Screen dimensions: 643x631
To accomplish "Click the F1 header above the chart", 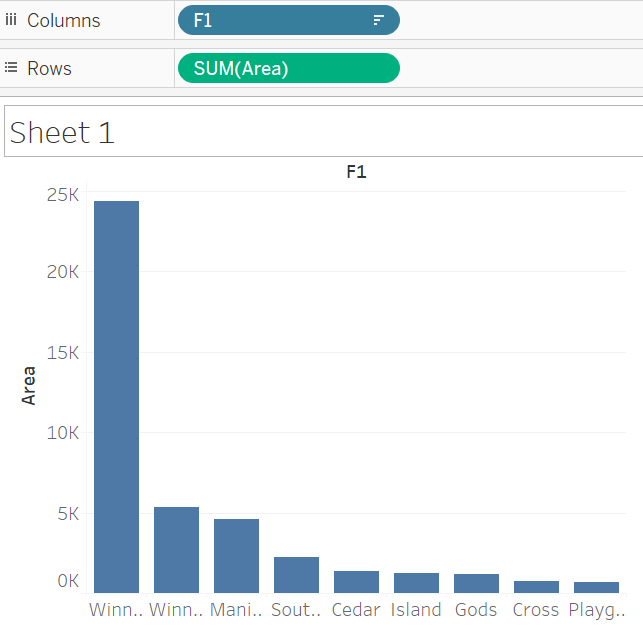I will [356, 172].
